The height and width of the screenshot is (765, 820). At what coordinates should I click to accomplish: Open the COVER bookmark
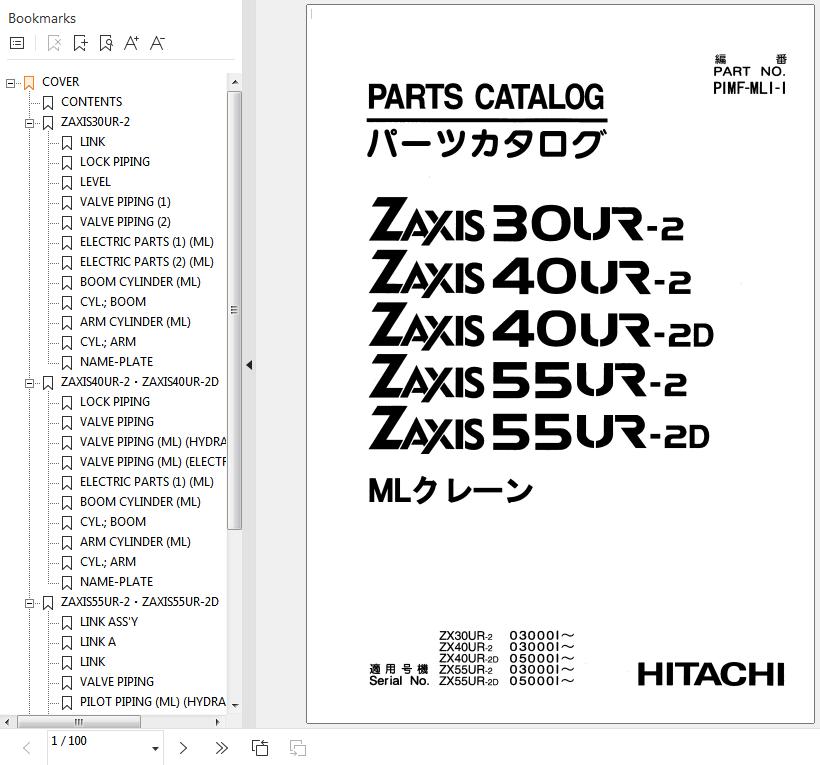61,82
